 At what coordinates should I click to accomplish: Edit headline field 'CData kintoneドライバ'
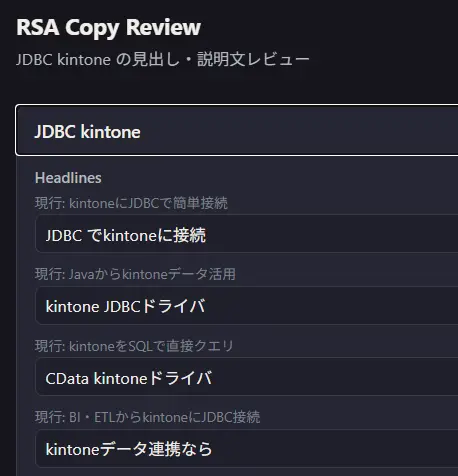[x=247, y=377]
